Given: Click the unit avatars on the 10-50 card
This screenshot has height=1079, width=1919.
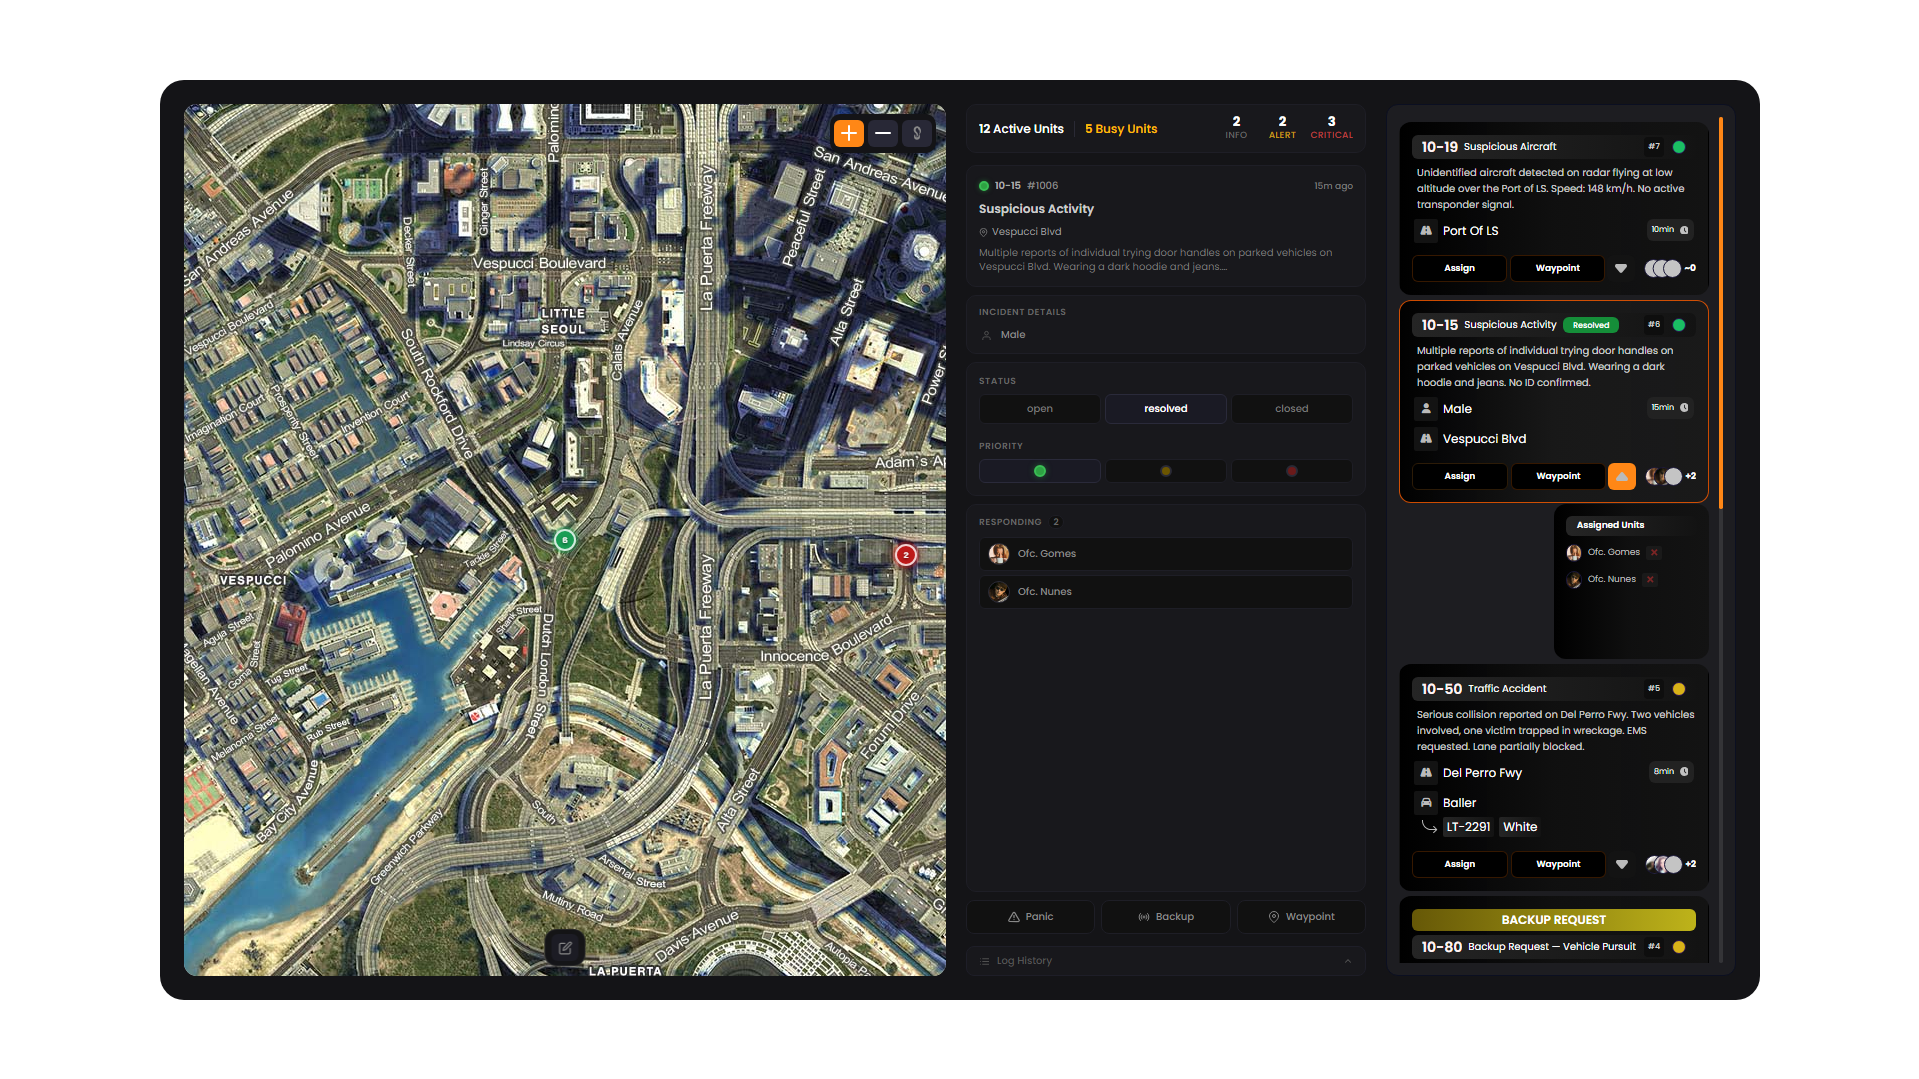Looking at the screenshot, I should click(x=1663, y=864).
